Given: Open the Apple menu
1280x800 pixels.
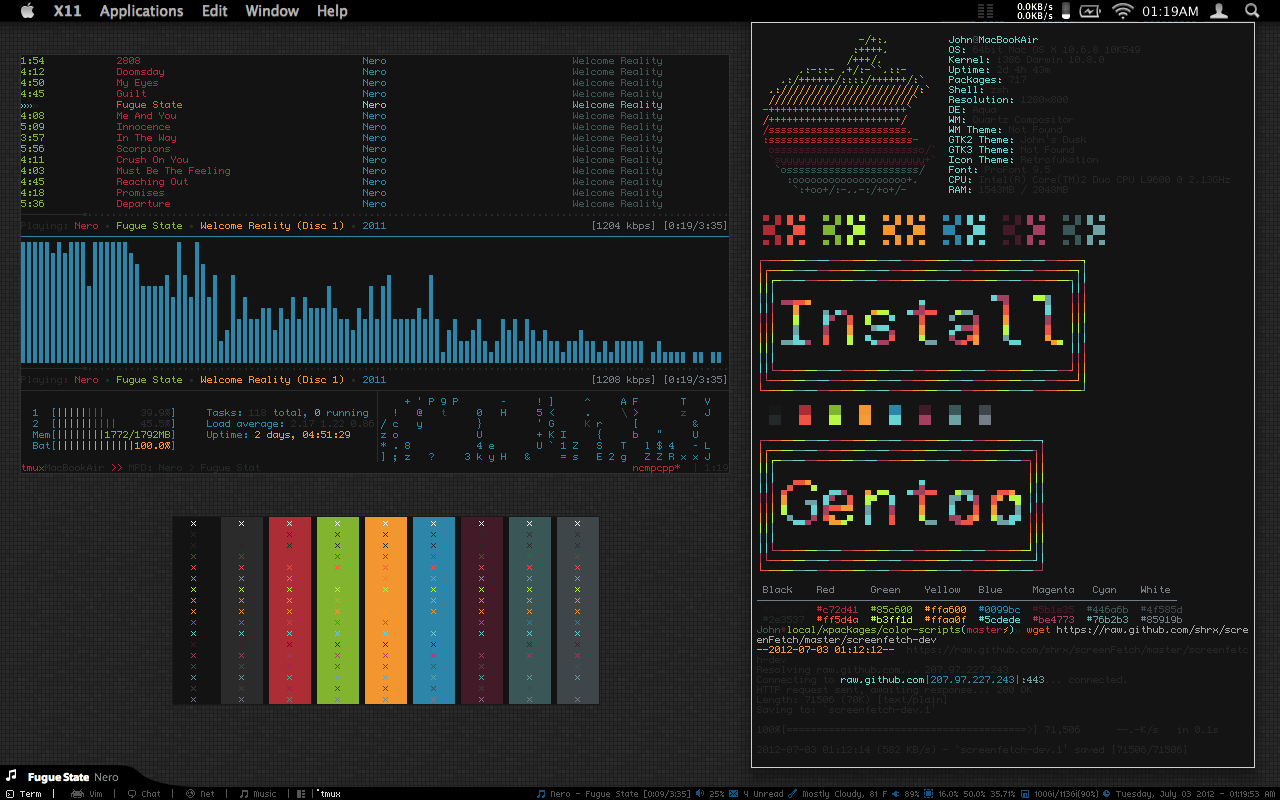Looking at the screenshot, I should coord(27,11).
